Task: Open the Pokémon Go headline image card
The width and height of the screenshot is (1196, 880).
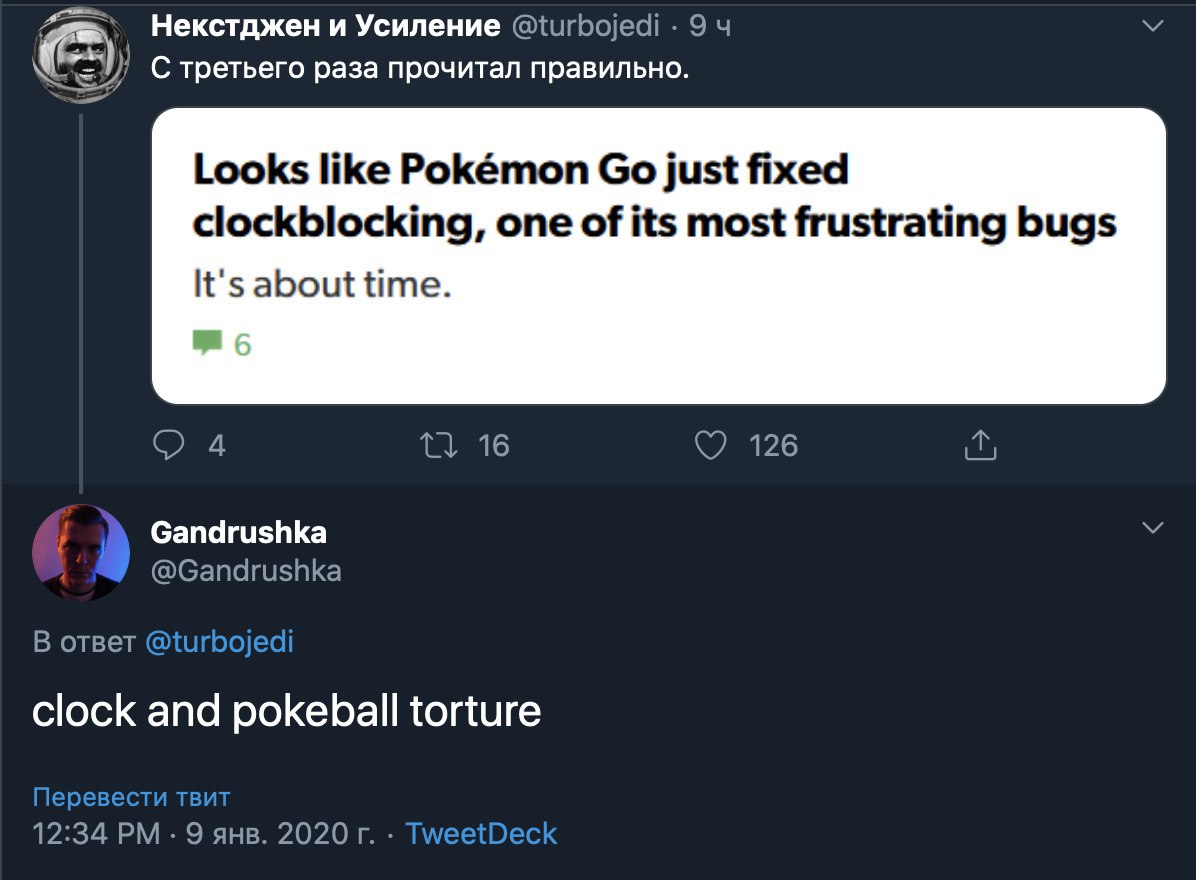Action: (x=658, y=255)
